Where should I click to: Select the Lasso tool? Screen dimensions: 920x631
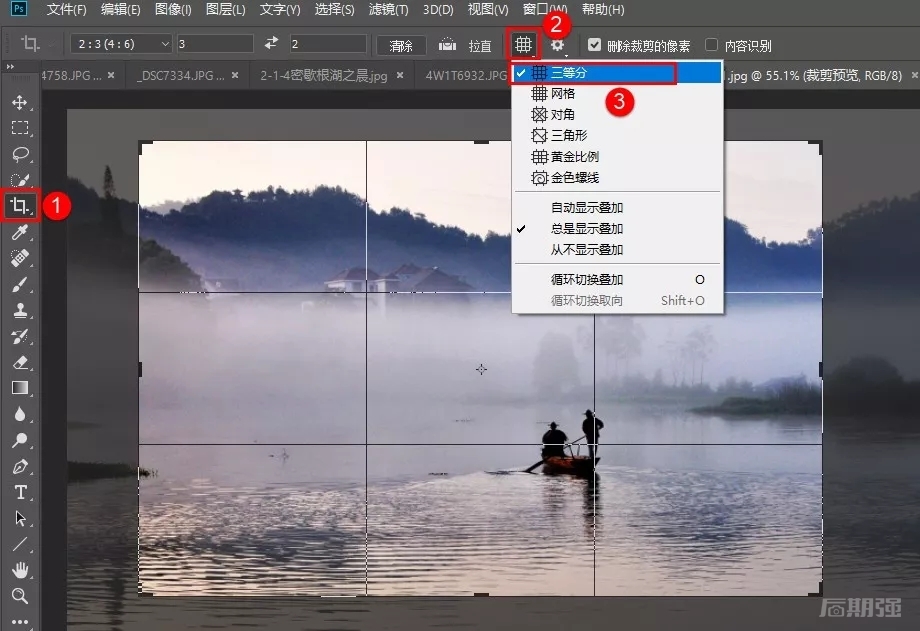pyautogui.click(x=20, y=154)
